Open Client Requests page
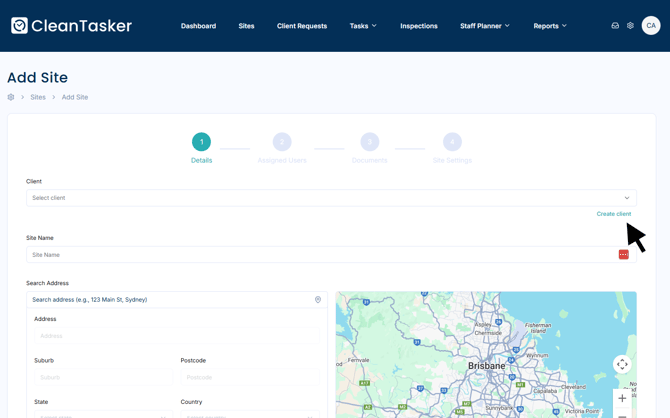This screenshot has width=670, height=418. [302, 26]
